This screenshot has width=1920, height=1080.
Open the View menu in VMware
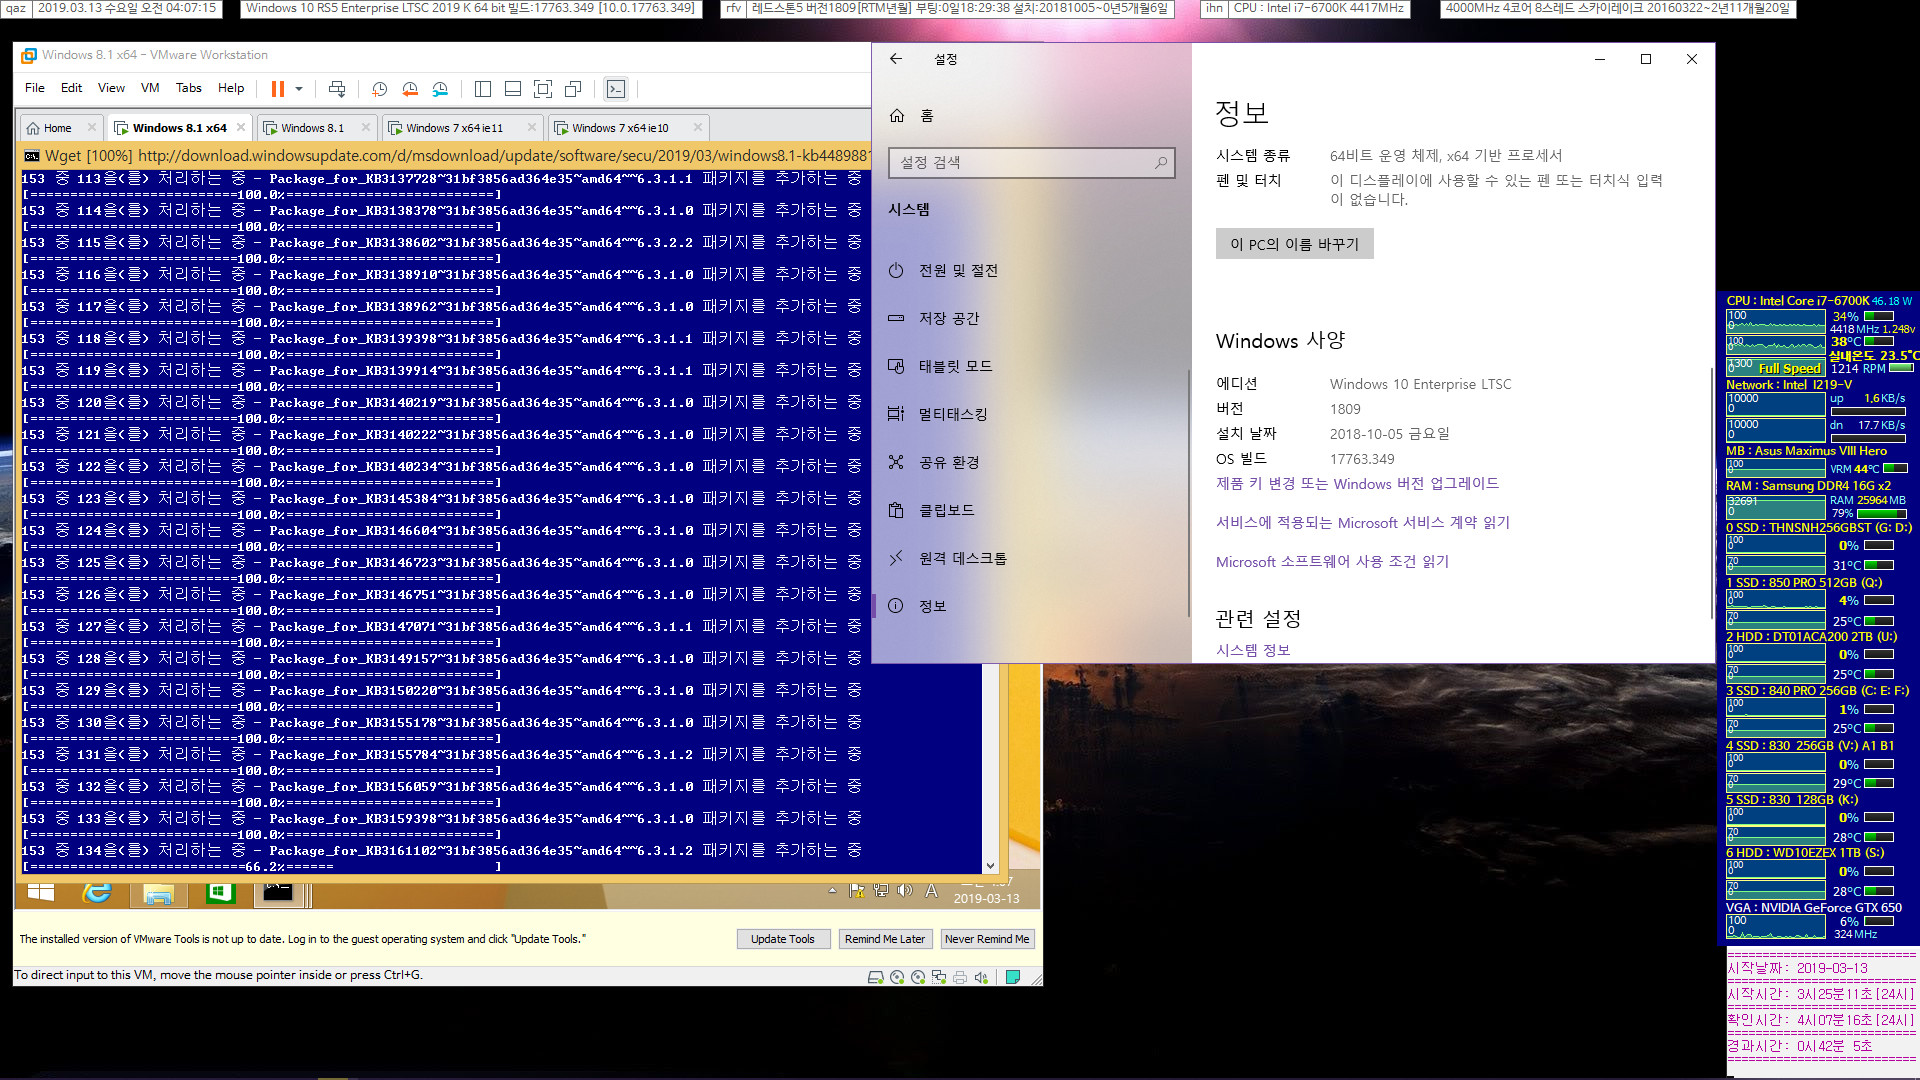tap(111, 88)
